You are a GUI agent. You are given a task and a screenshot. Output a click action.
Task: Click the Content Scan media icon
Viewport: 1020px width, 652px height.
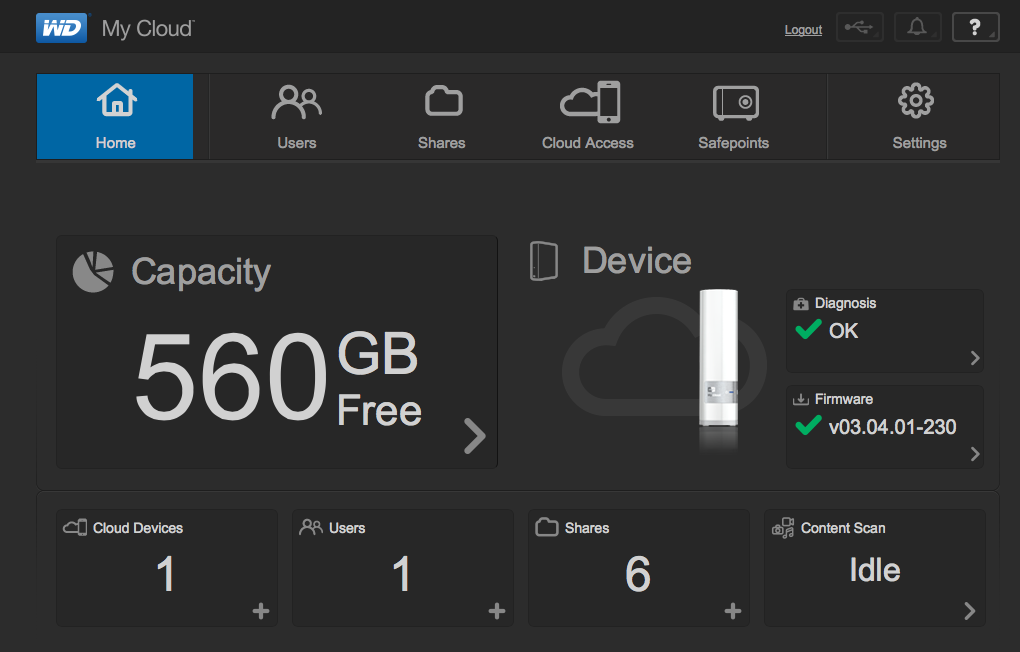(x=783, y=528)
